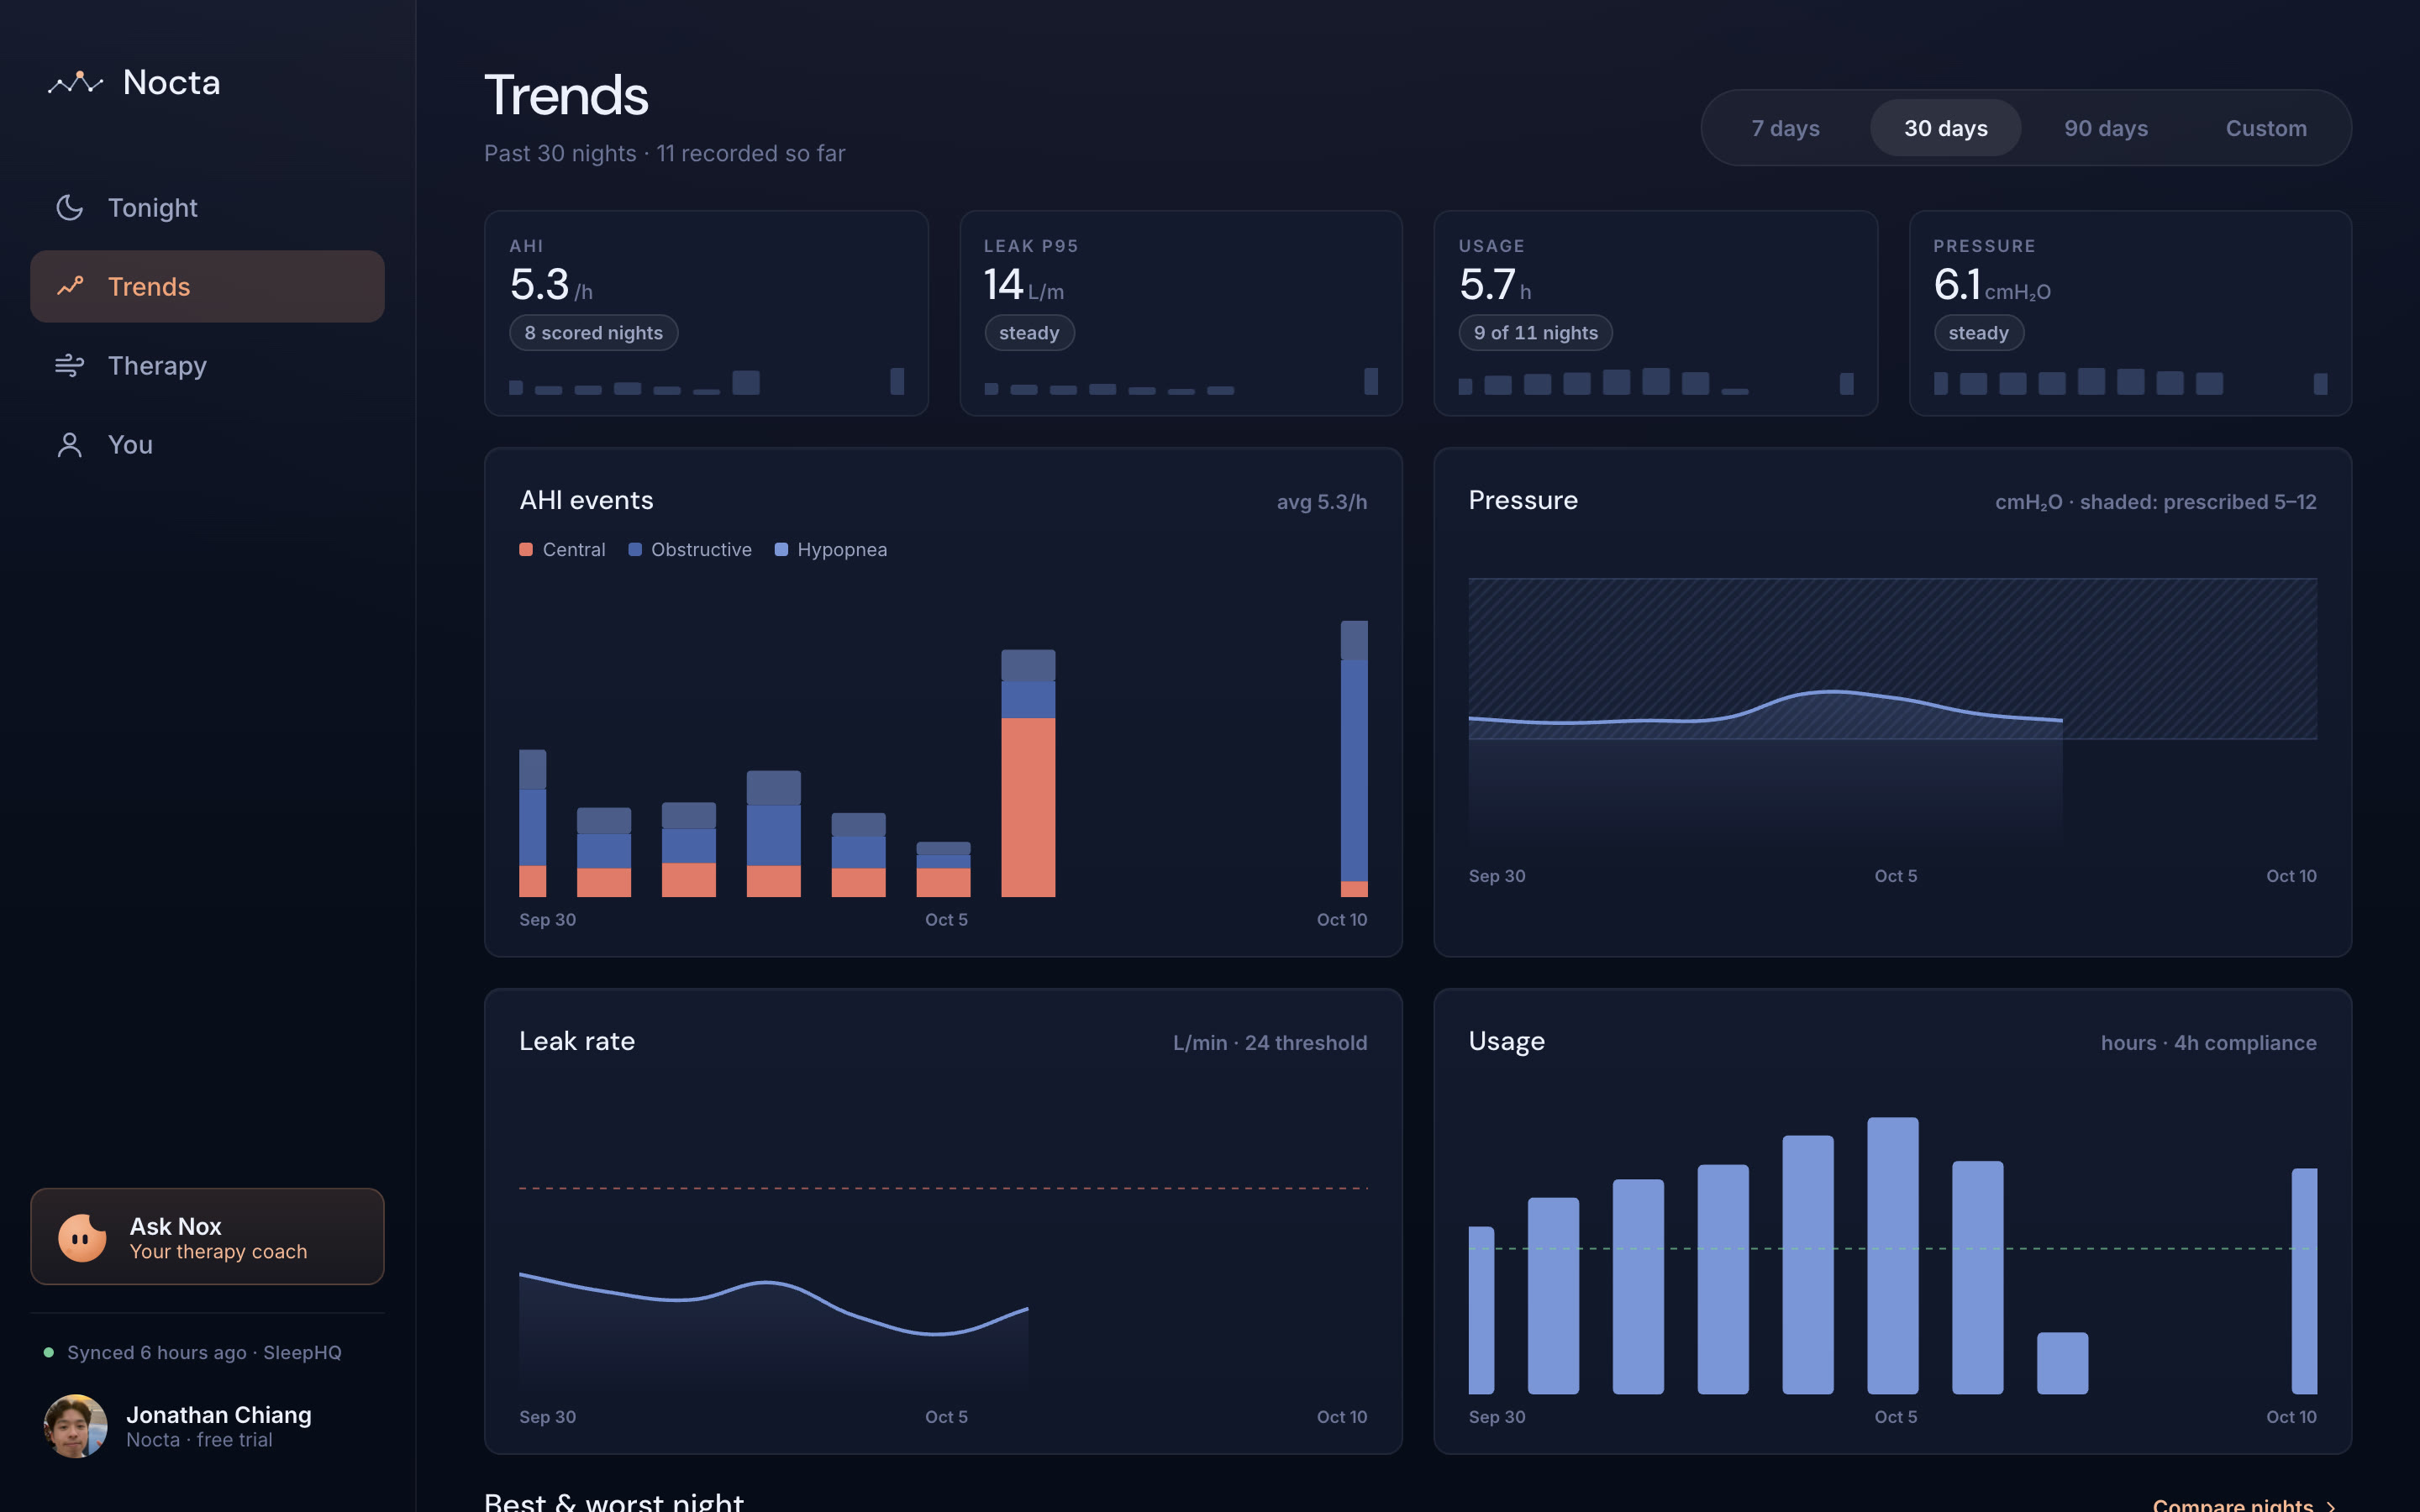Click the pressure trend line peak
Screen dimensions: 2420x1512
pos(1832,691)
